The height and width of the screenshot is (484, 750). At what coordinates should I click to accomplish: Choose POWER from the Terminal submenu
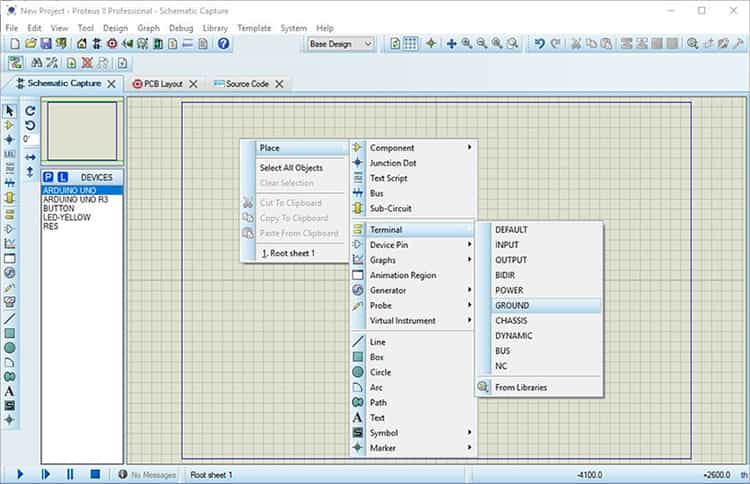pos(546,290)
